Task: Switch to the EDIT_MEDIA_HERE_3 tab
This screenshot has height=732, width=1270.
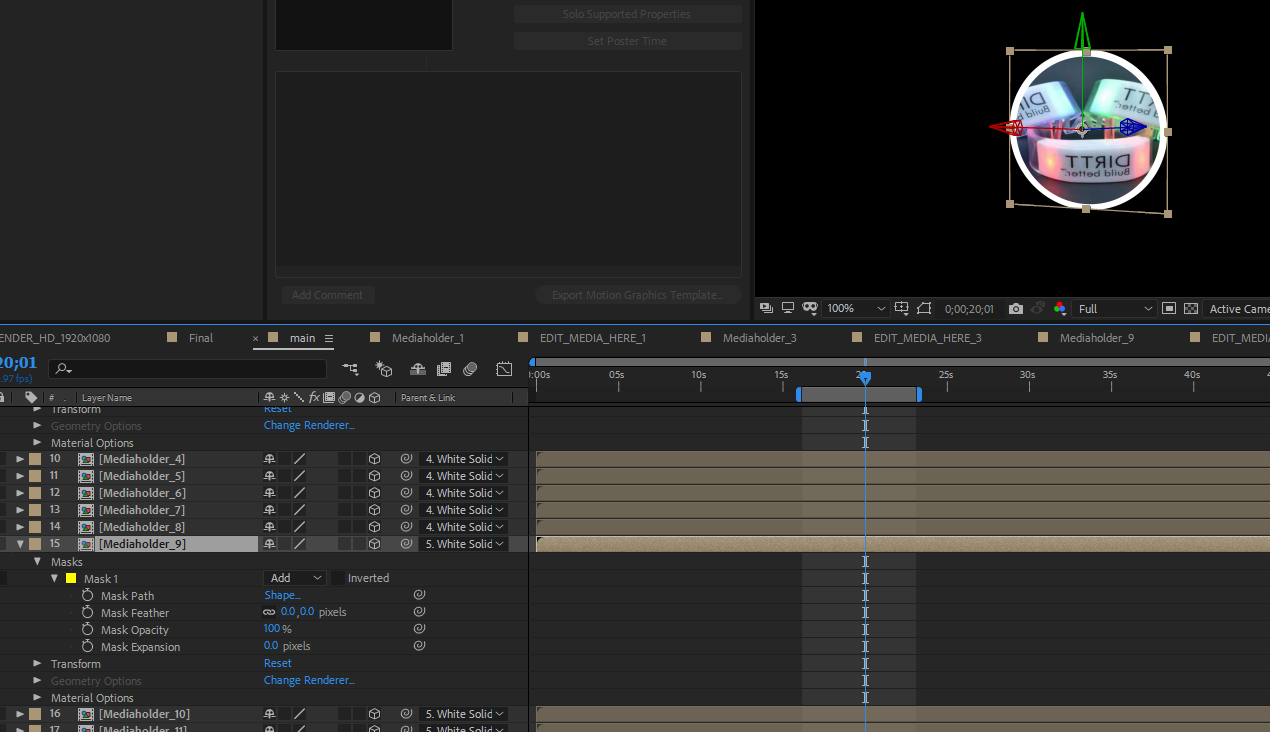Action: (927, 338)
